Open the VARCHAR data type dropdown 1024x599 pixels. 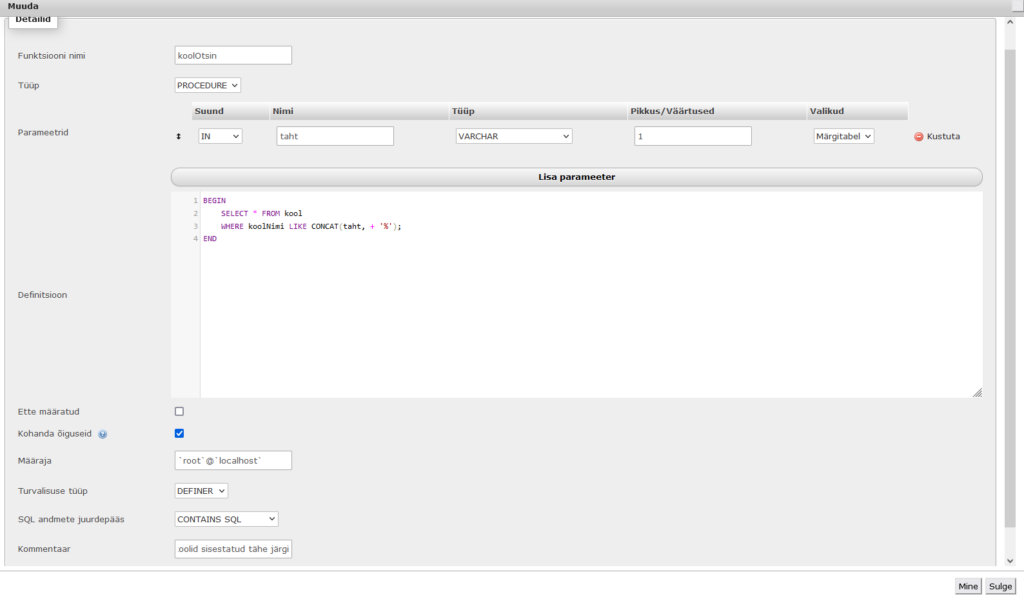(x=514, y=137)
